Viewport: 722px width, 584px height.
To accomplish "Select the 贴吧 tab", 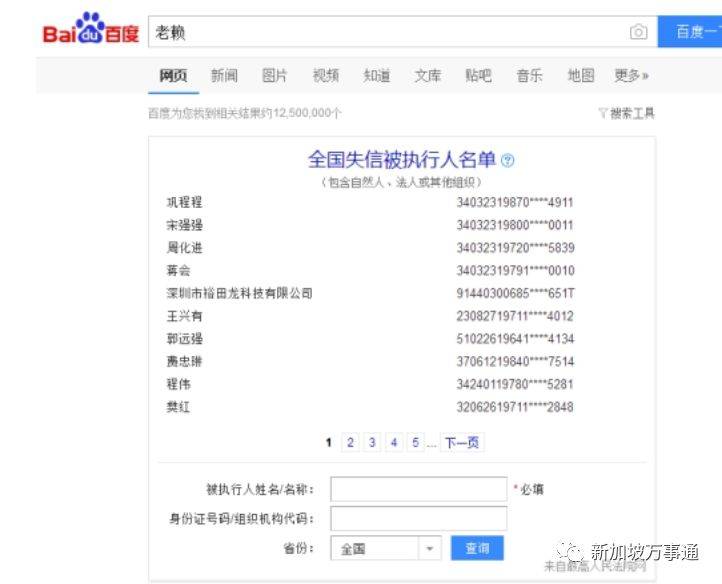I will point(478,75).
